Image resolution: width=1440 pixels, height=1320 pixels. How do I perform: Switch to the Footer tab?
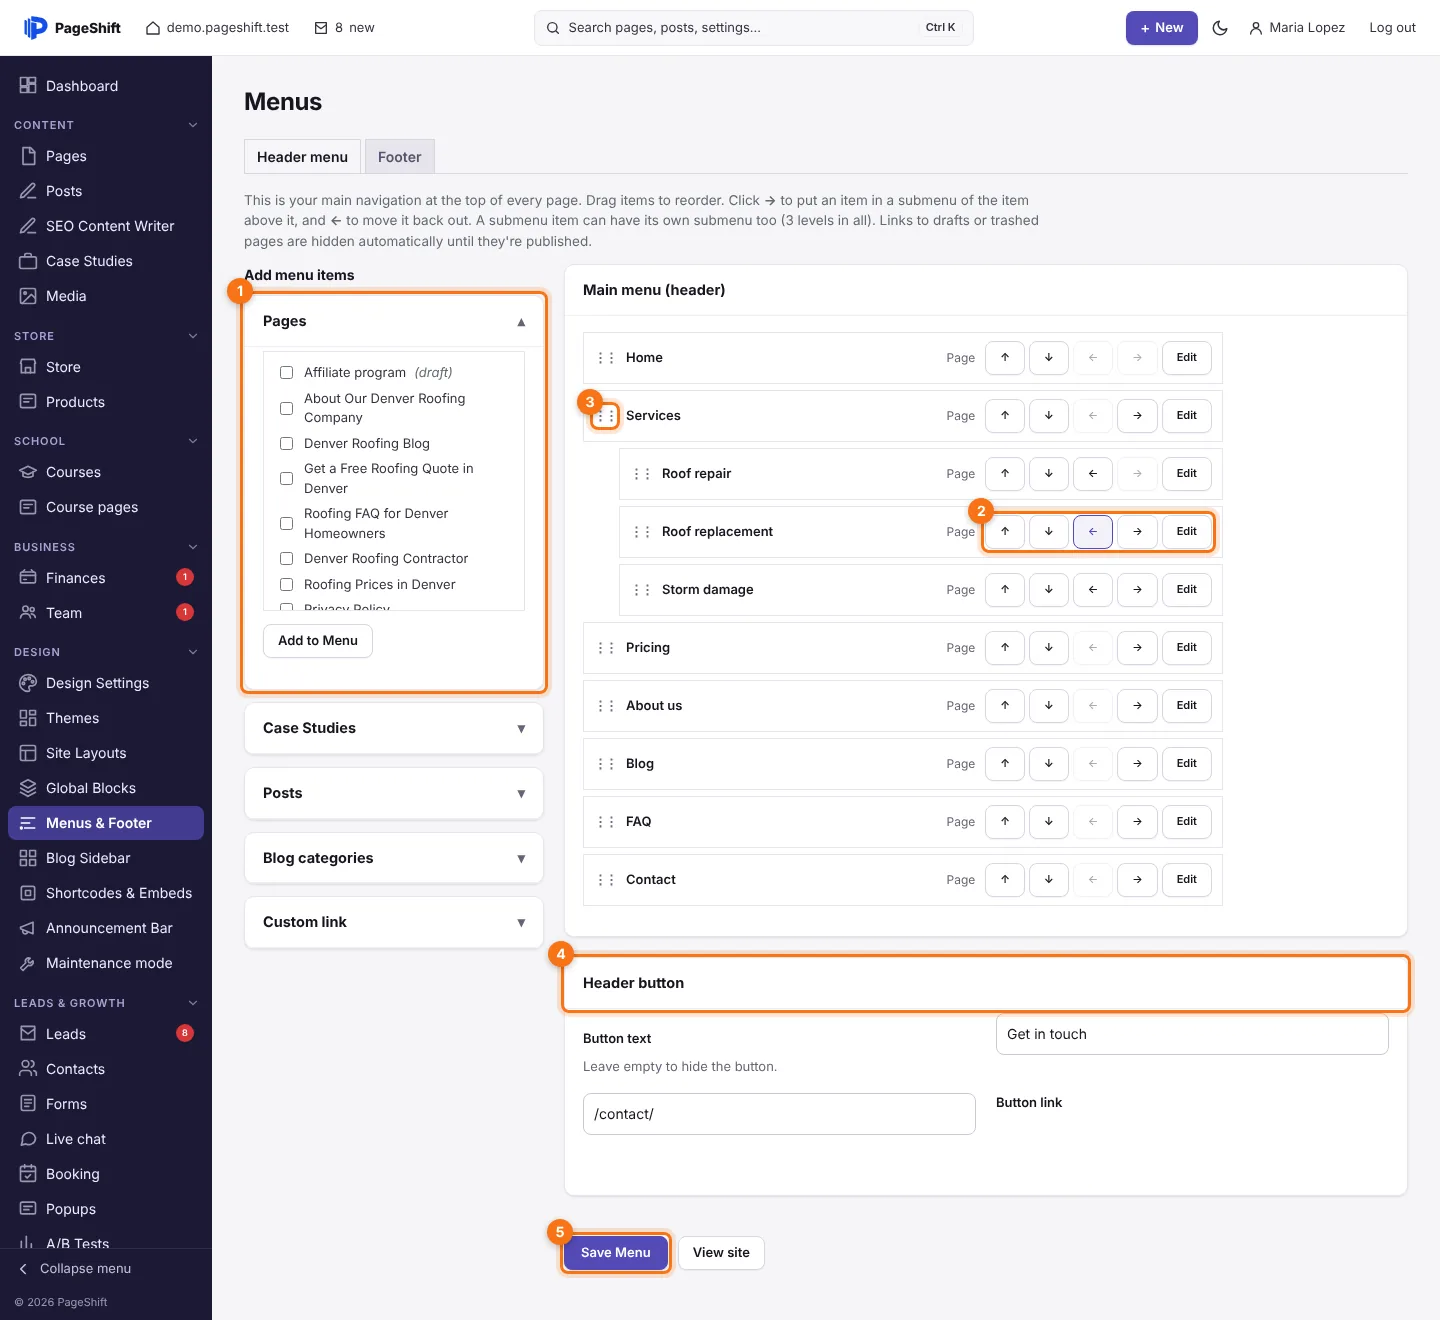400,157
